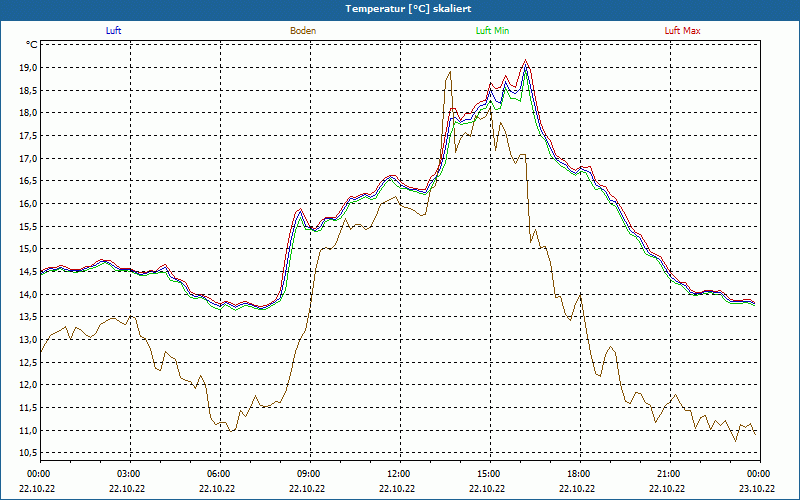Screen dimensions: 800x500
Task: Click the 12:00 time axis label
Action: tap(398, 474)
